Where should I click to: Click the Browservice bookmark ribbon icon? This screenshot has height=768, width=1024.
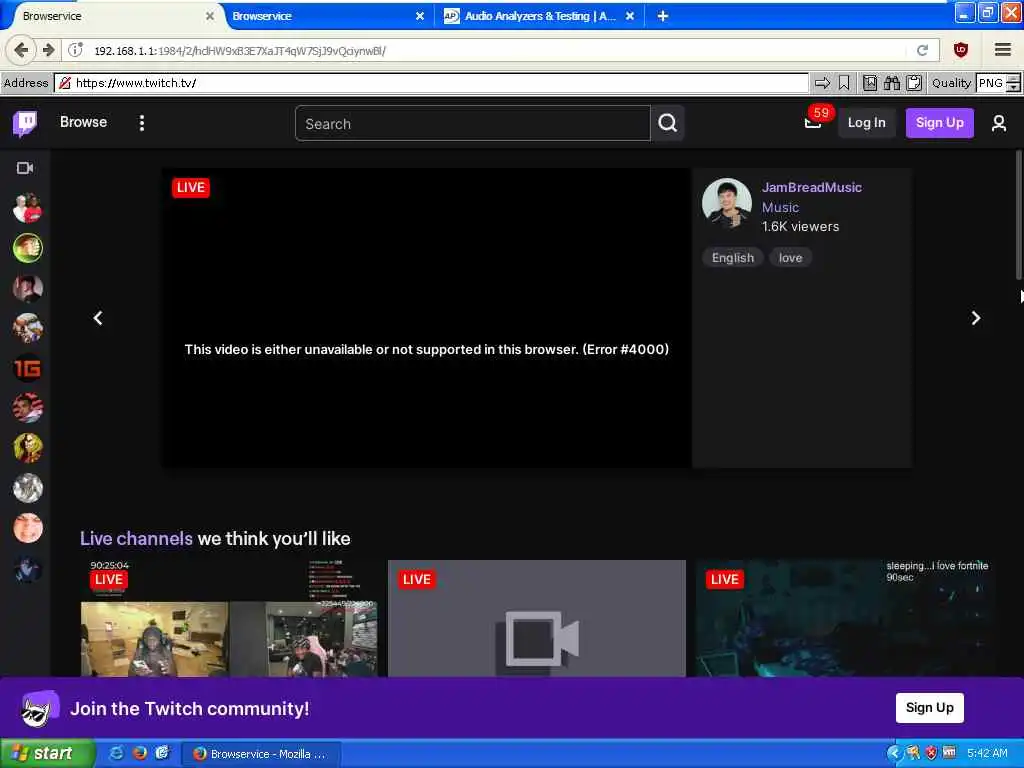coord(844,83)
